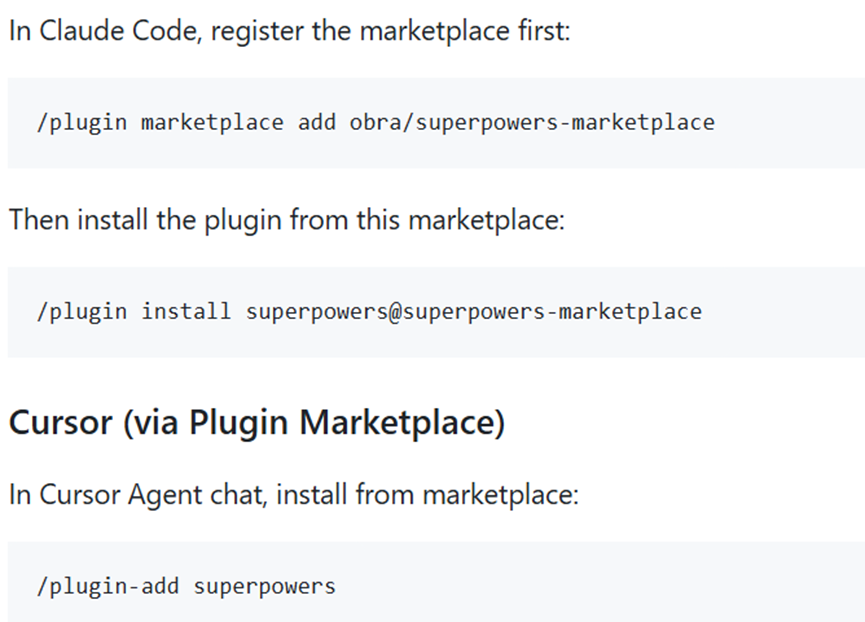Click 'superpowers@superpowers-marketplace' in the install command
865x622 pixels.
(474, 312)
